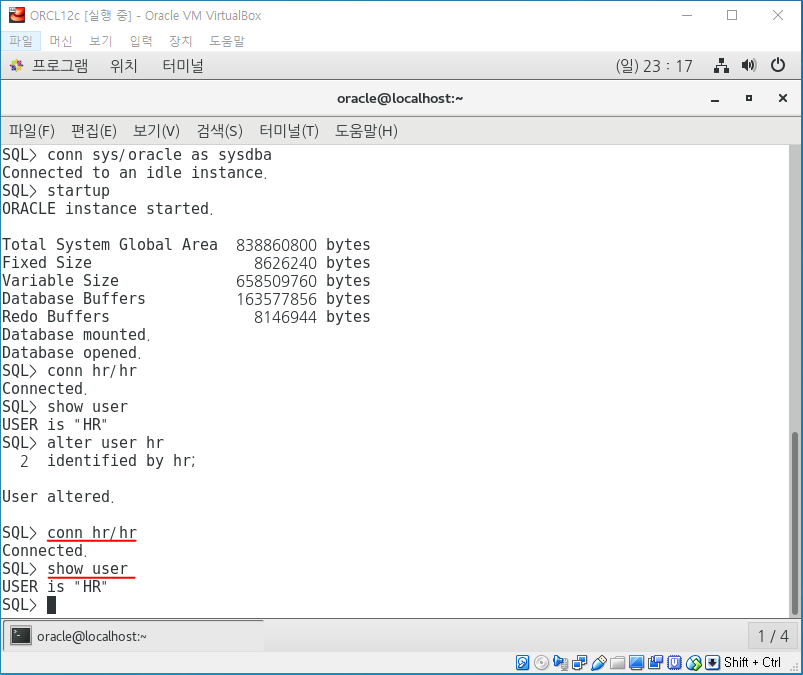
Task: Open terminal 보기(V) menu
Action: [x=156, y=131]
